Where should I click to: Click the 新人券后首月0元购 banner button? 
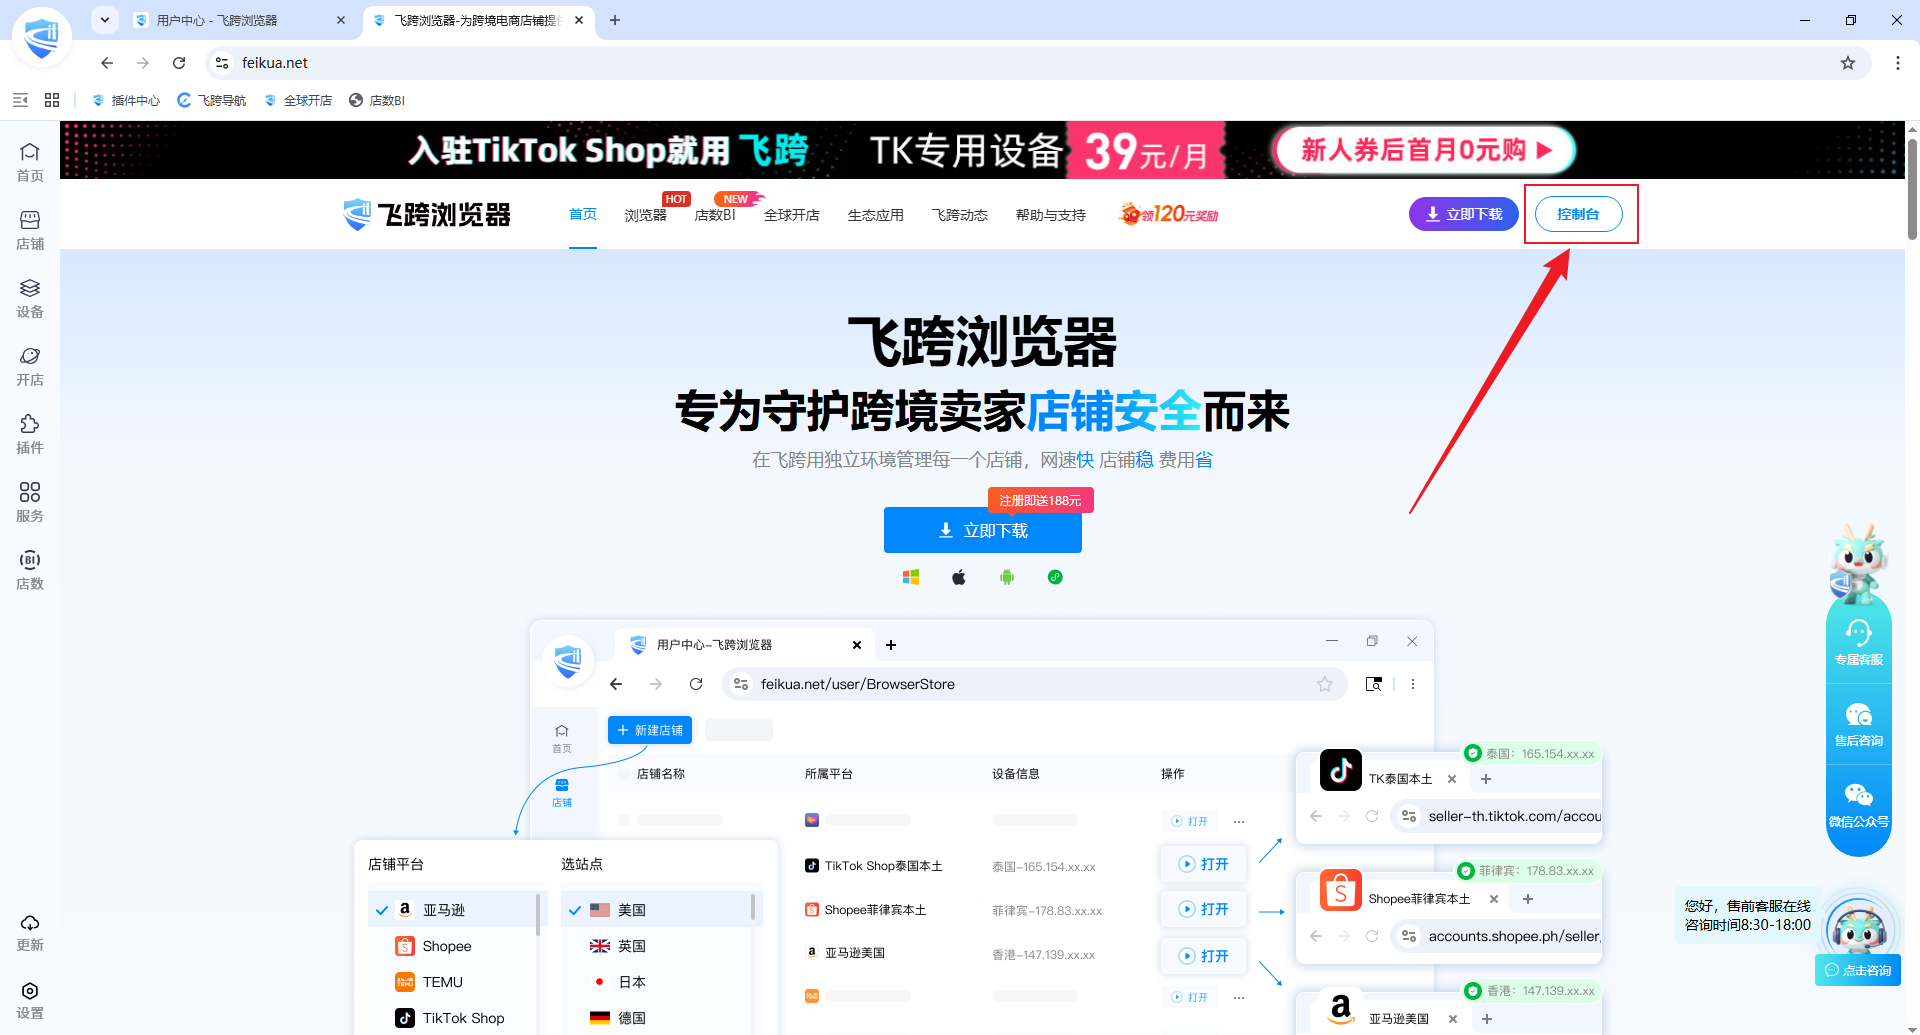1426,150
